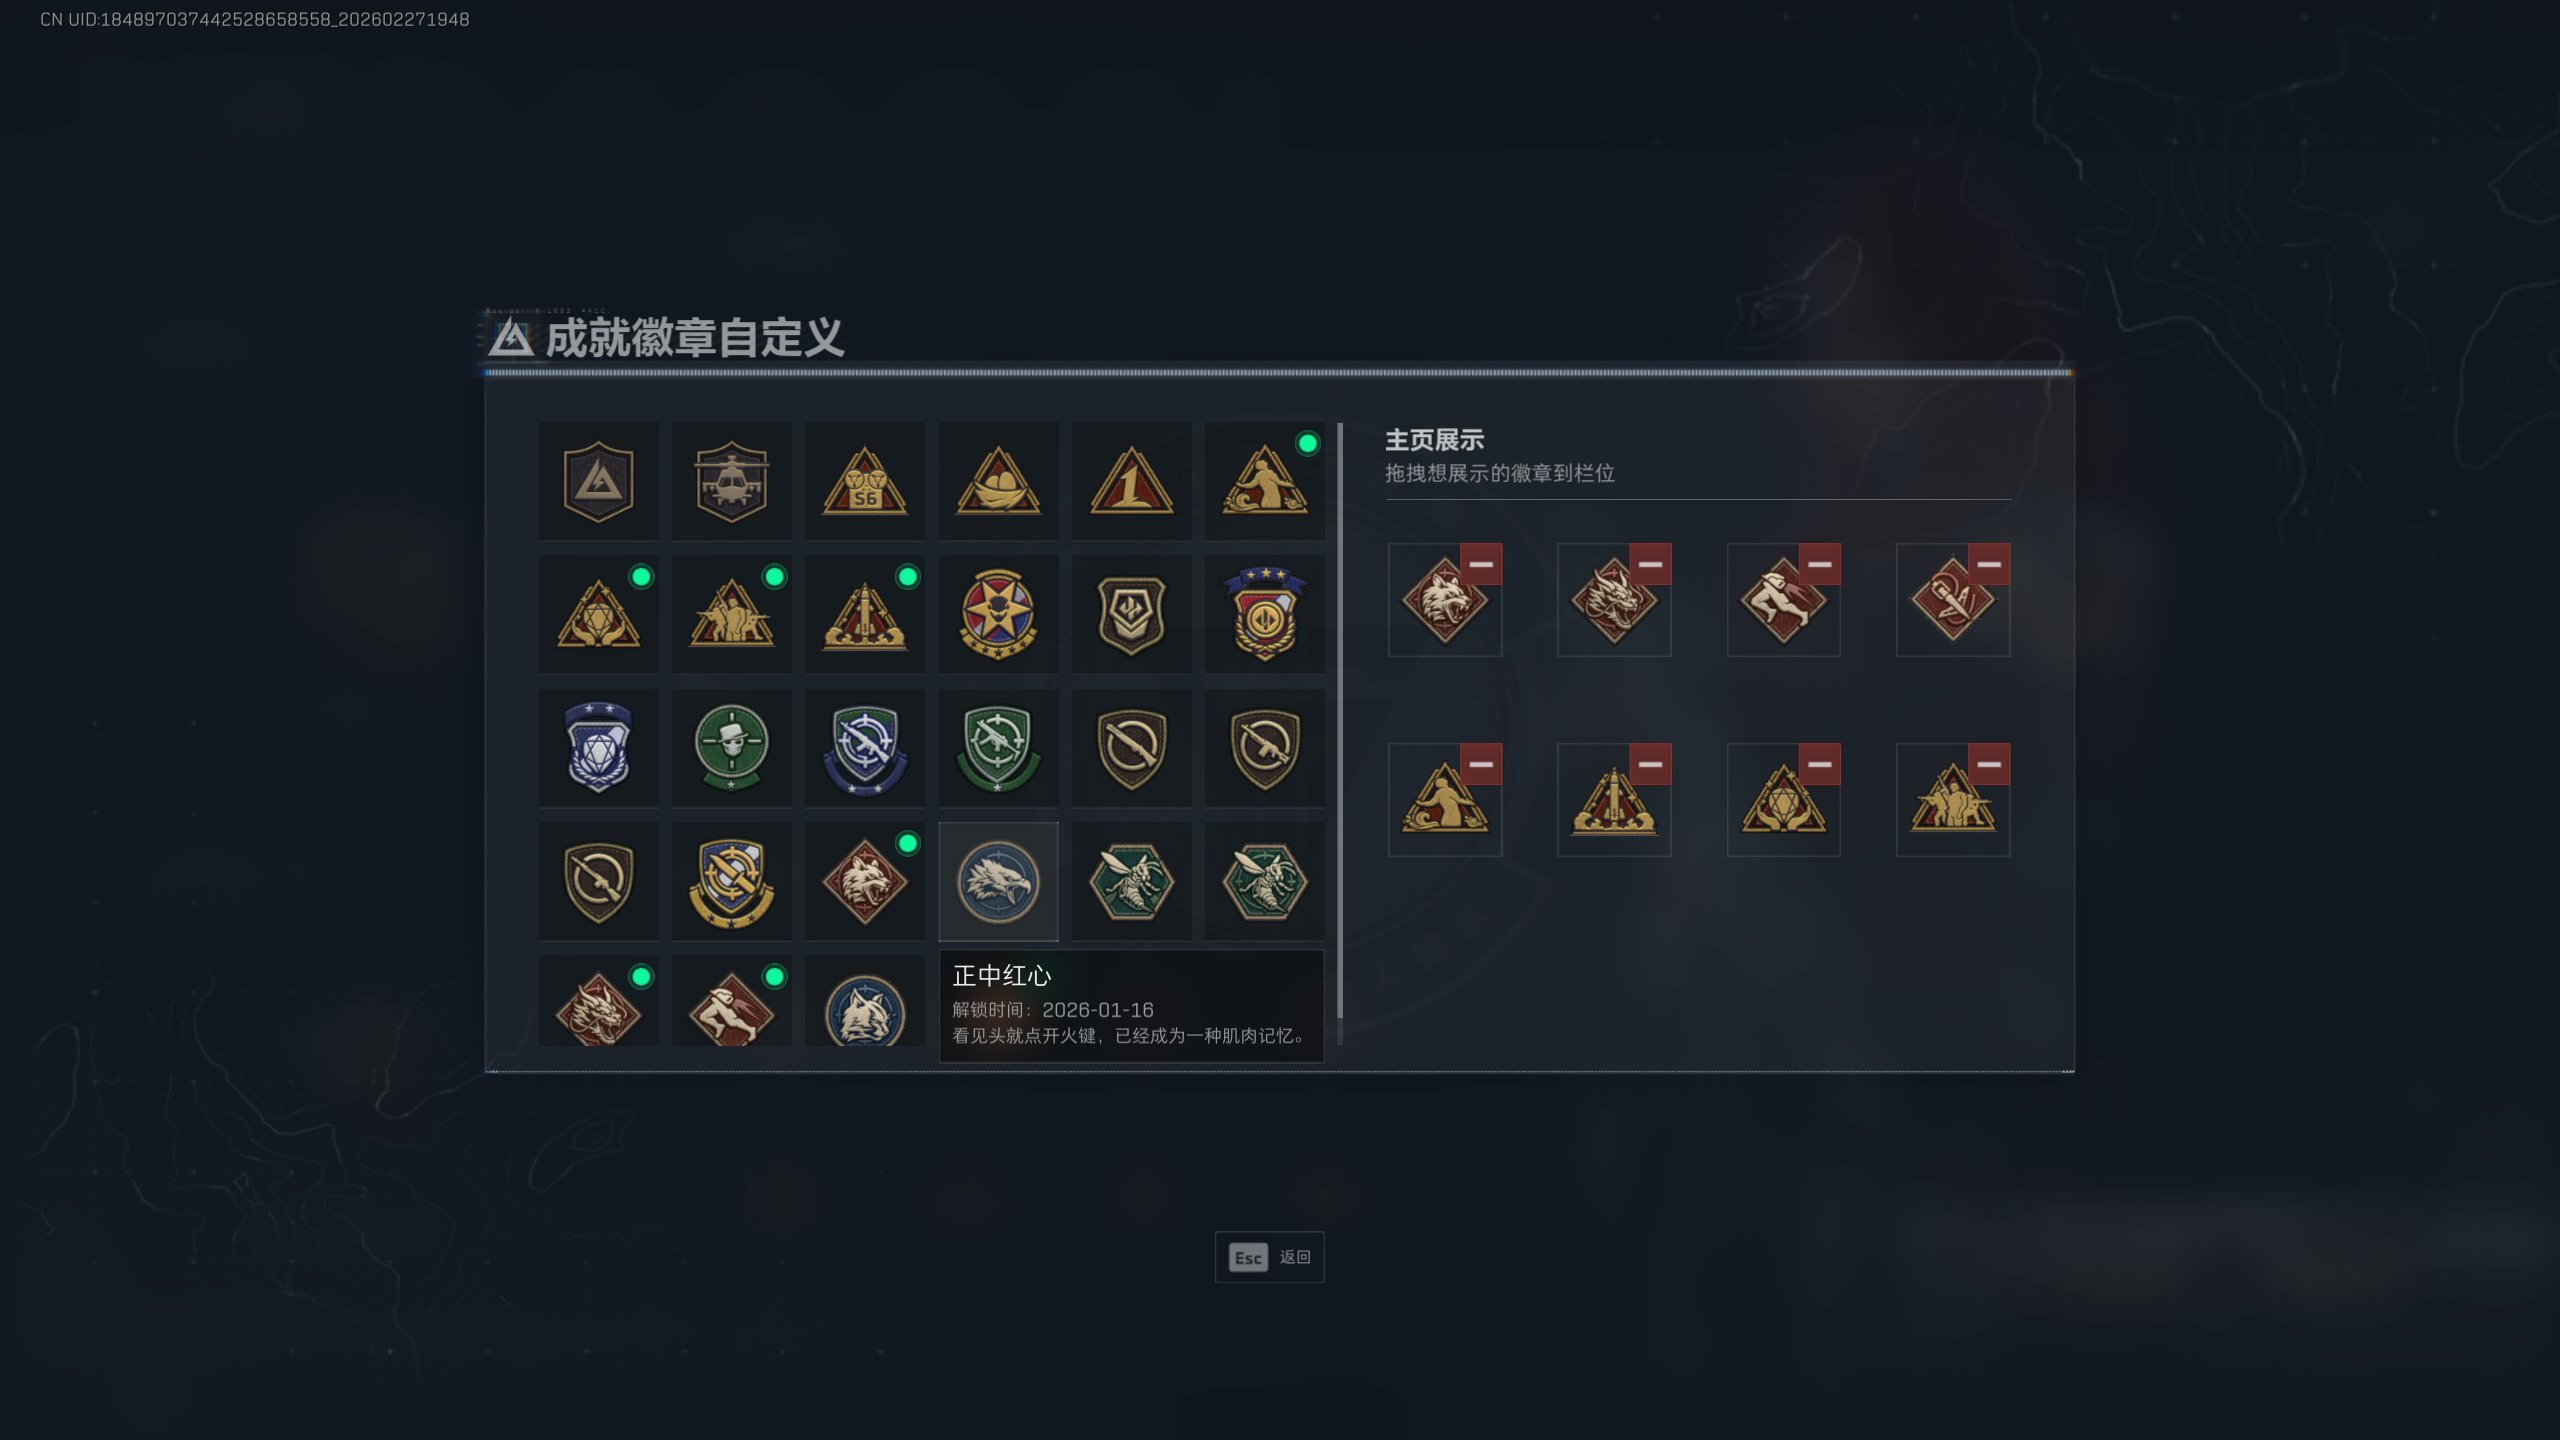Pick the green rifle crosshair shield badge
2560x1440 pixels.
tap(998, 747)
